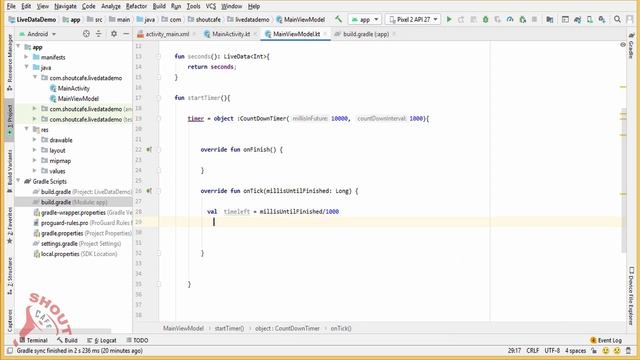
Task: Open the VCS menu
Action: coord(211,6)
